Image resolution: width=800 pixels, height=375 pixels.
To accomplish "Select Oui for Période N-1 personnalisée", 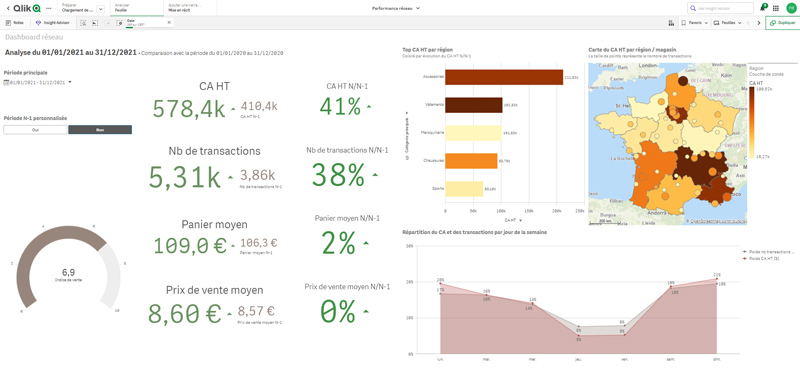I will tap(36, 130).
